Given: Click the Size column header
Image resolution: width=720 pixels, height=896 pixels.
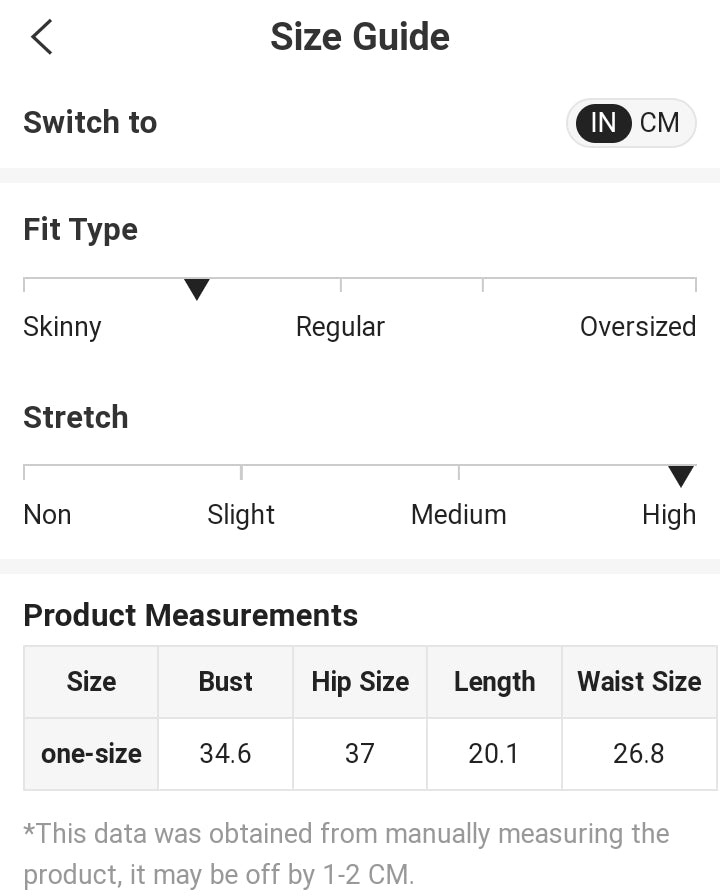Looking at the screenshot, I should click(91, 682).
